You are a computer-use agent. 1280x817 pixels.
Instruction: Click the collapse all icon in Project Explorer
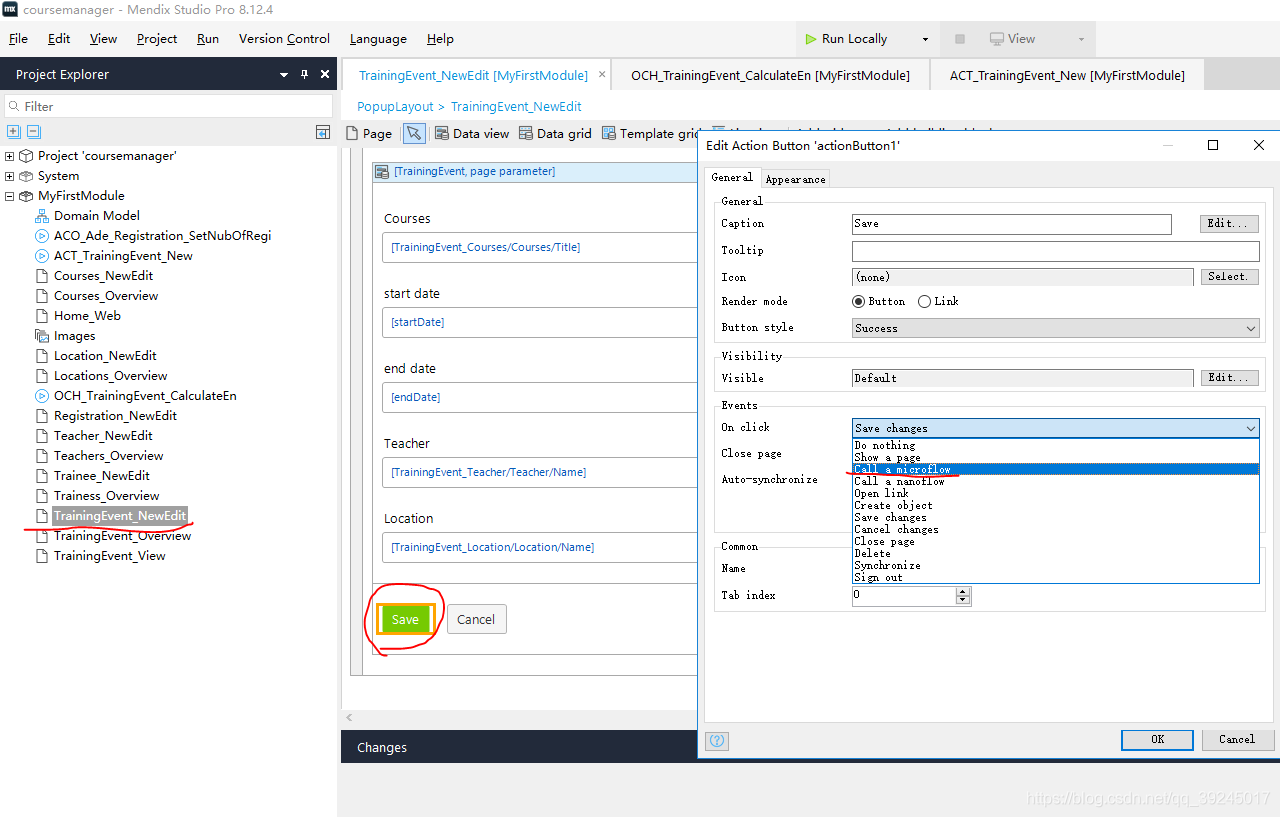pos(33,131)
